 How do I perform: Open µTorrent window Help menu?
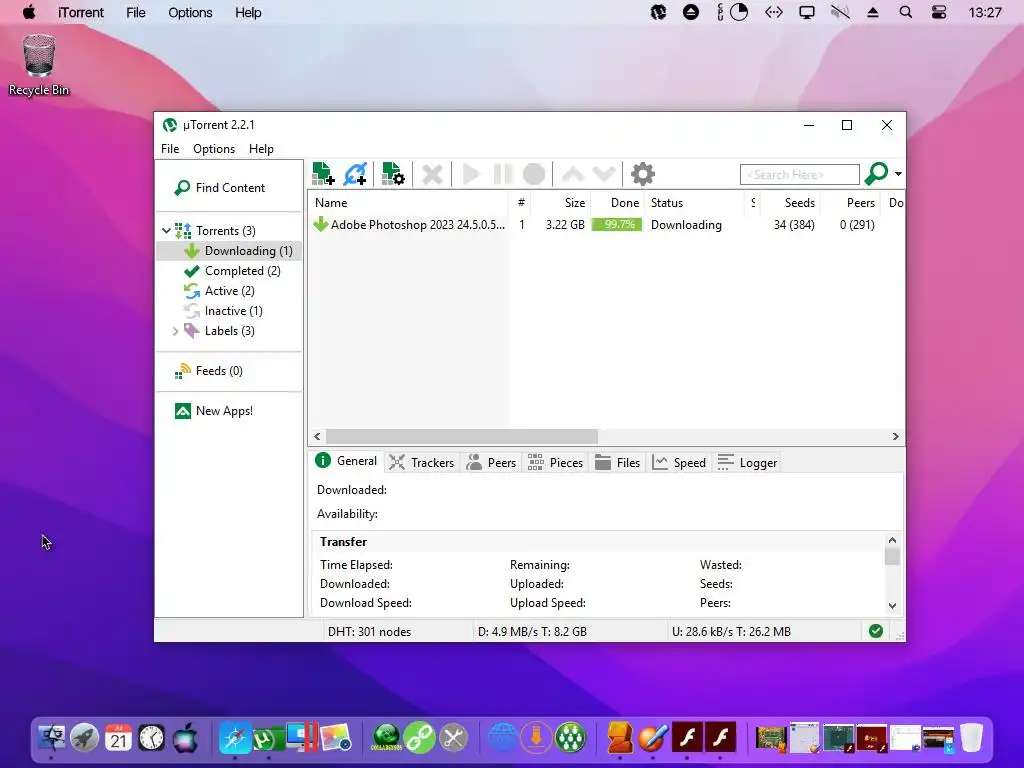tap(261, 149)
